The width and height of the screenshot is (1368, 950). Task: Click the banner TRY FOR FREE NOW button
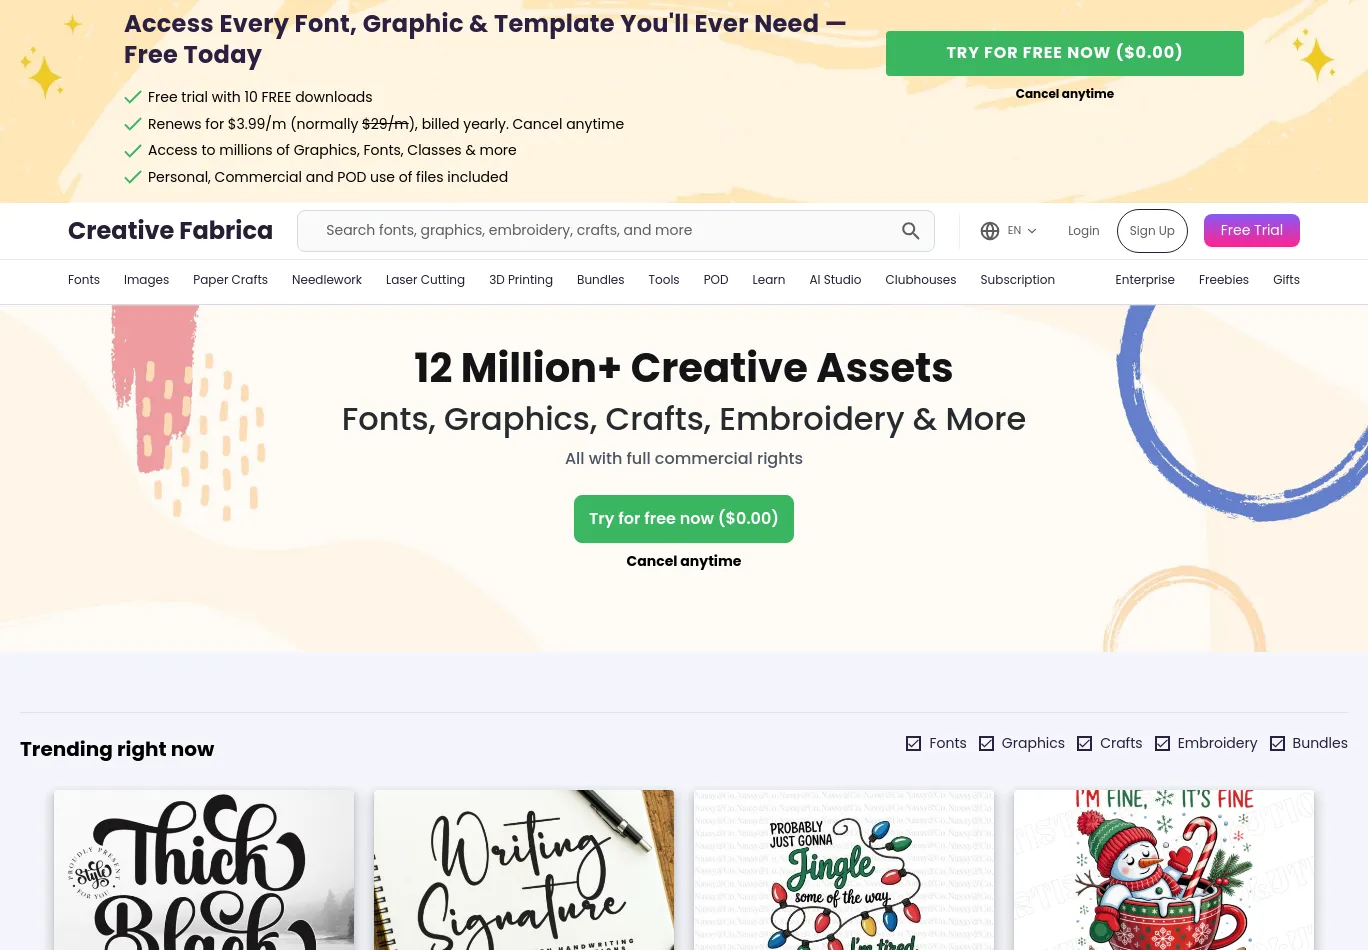point(1065,53)
